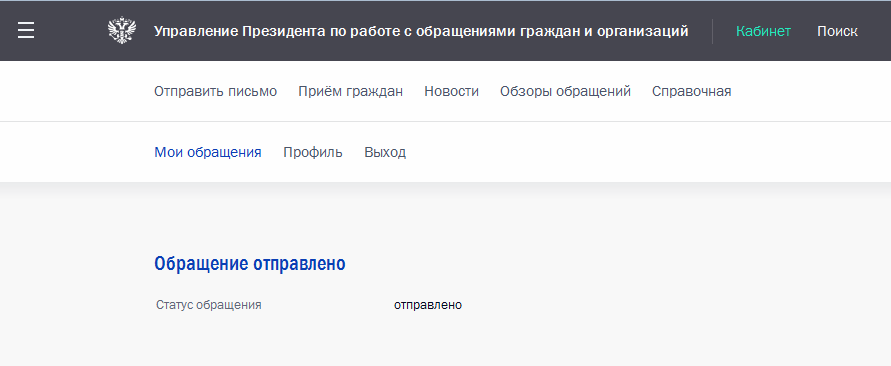Switch to the Мои обращения tab
Screen dimensions: 891x366
coord(208,152)
